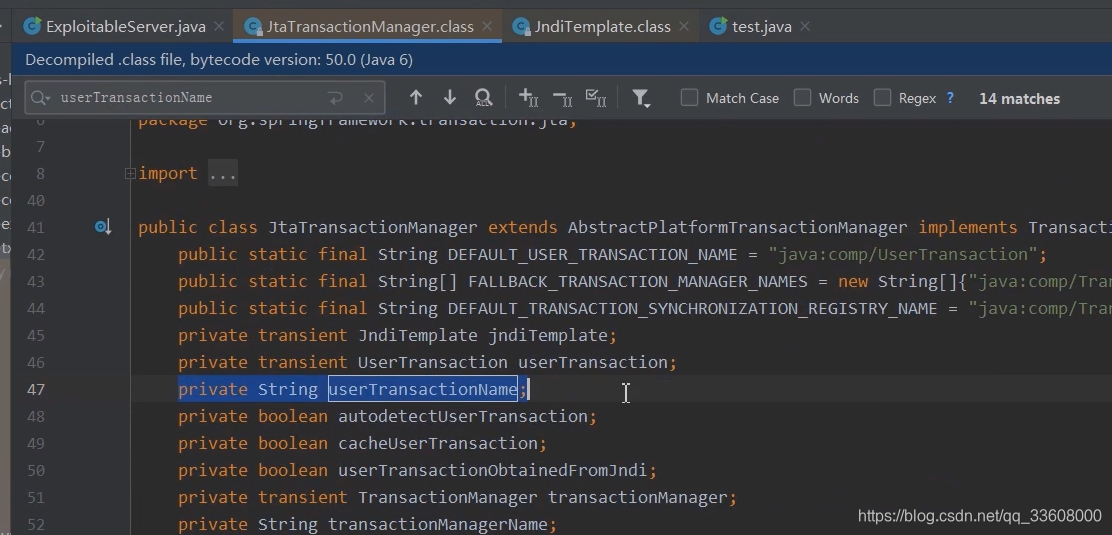Click the userTransaction field on line 46

coord(592,363)
